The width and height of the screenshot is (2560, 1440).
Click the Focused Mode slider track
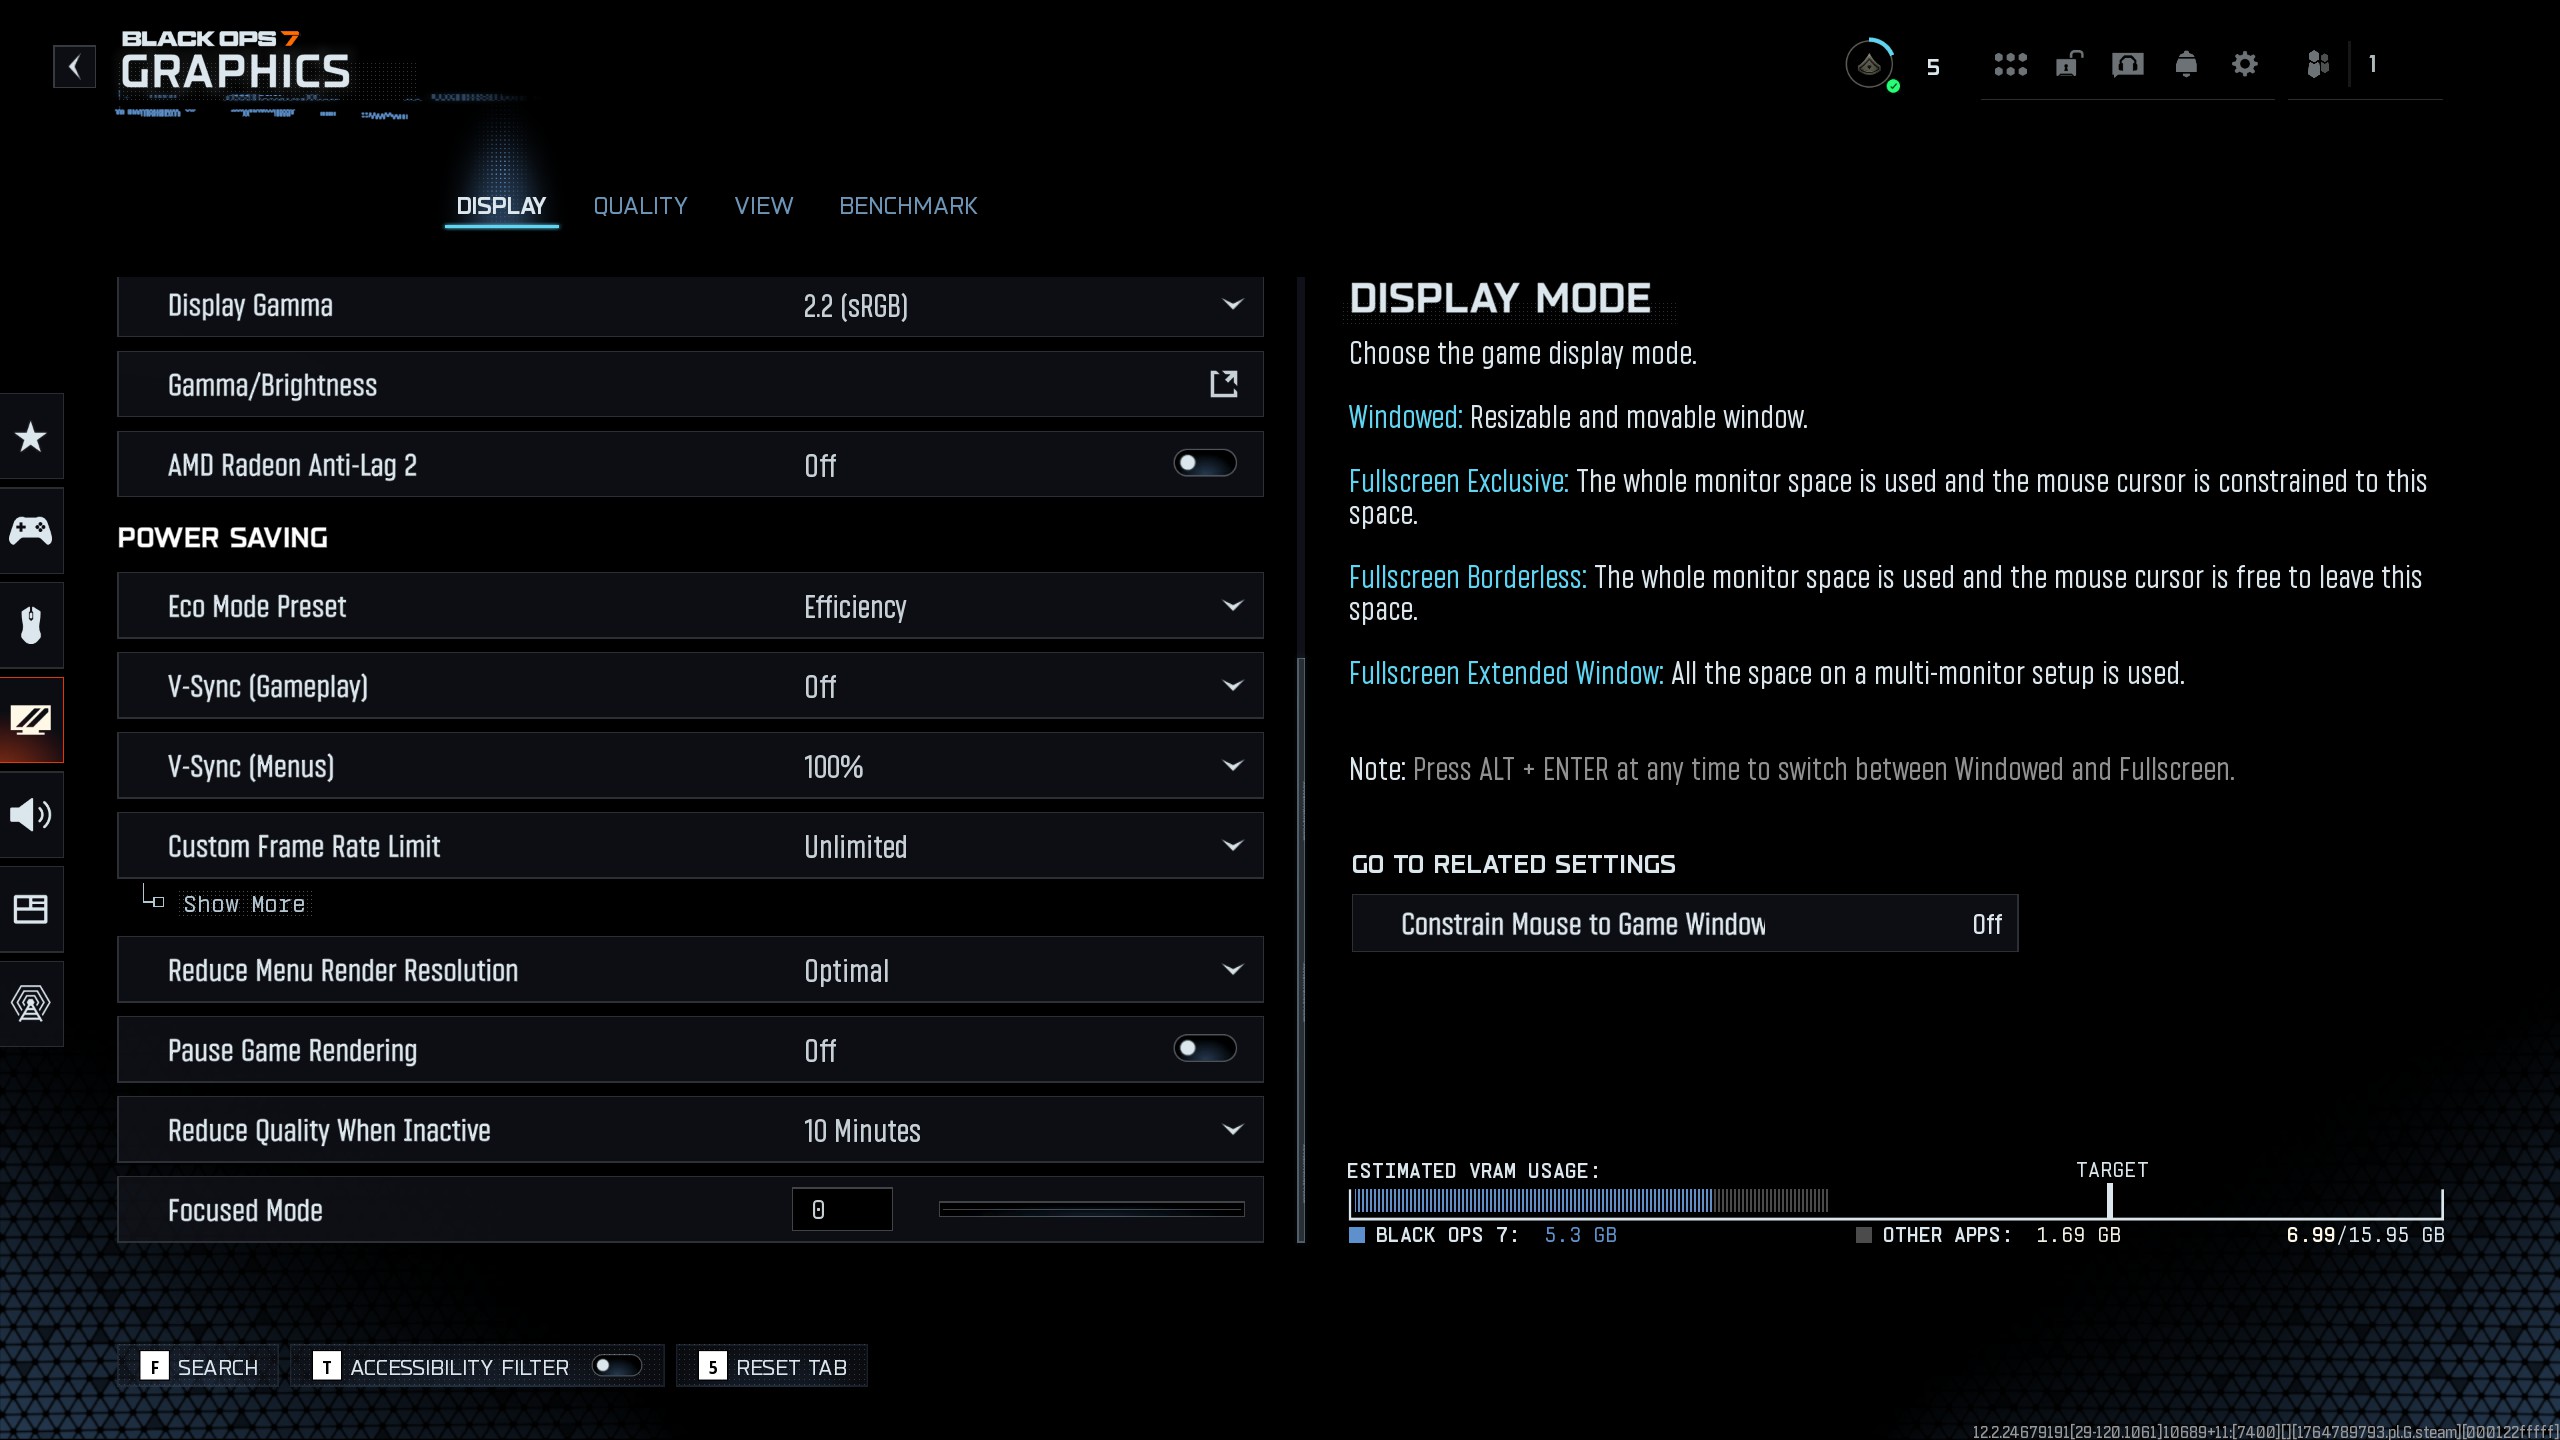click(1091, 1210)
